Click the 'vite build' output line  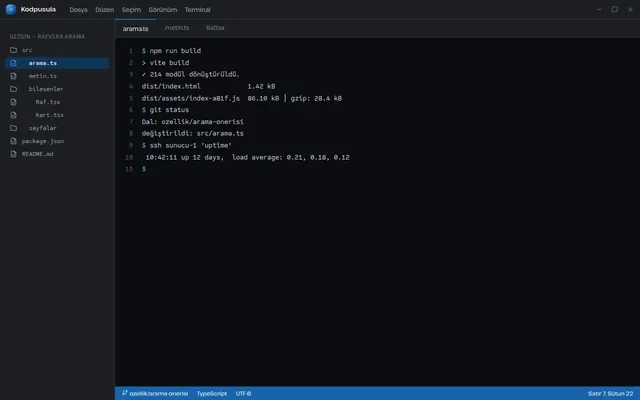point(165,62)
